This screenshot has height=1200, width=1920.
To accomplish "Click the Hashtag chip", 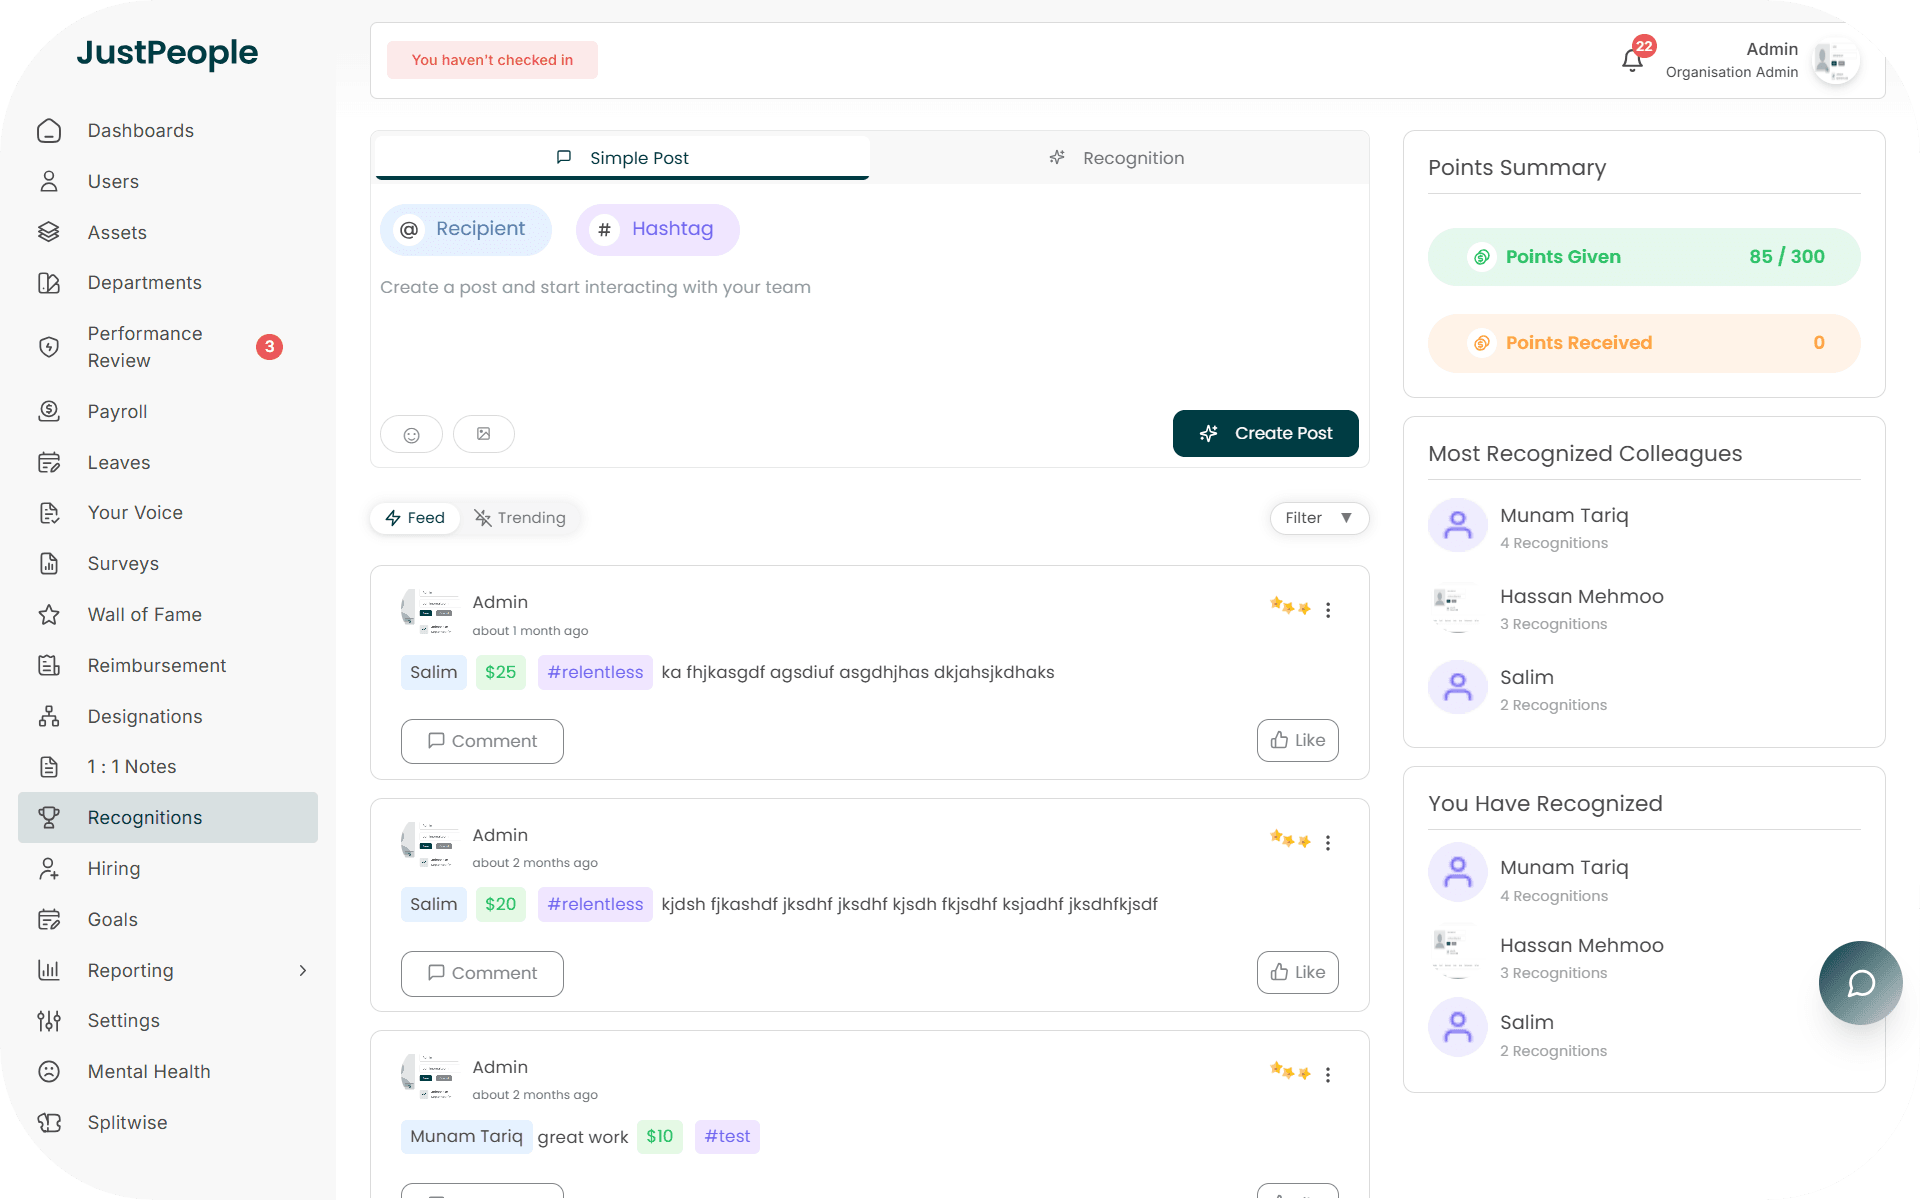I will coord(658,229).
